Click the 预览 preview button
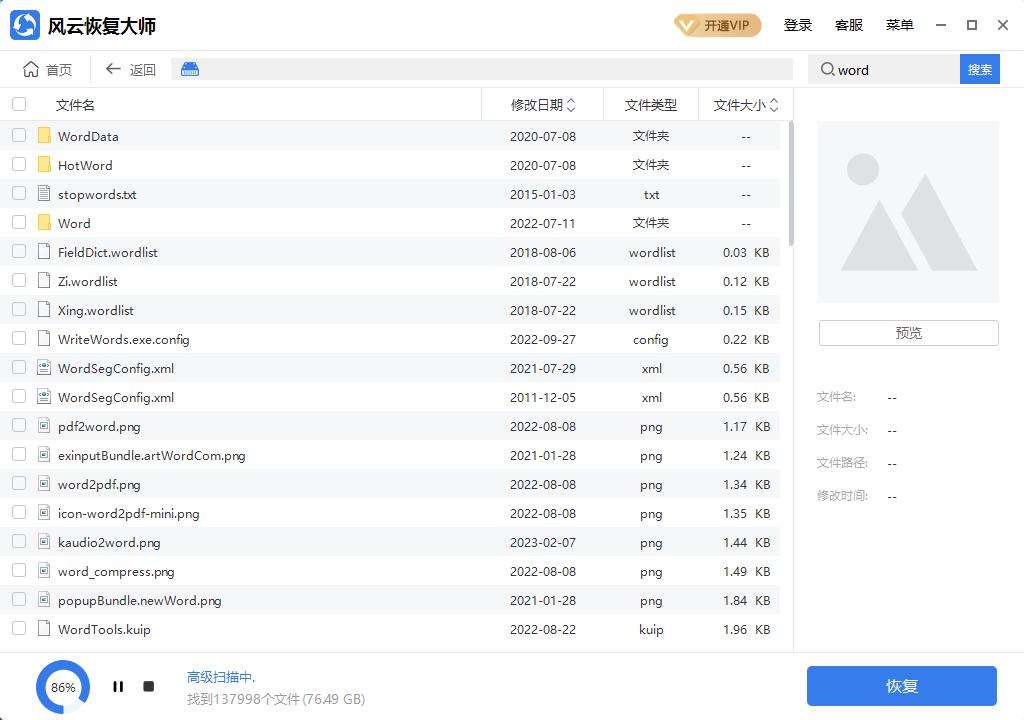This screenshot has height=720, width=1024. (x=907, y=332)
